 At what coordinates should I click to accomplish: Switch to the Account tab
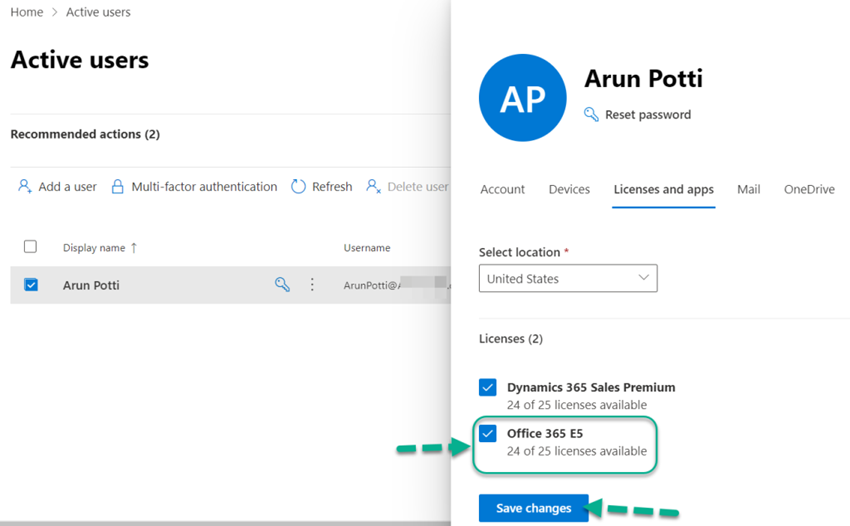[503, 189]
